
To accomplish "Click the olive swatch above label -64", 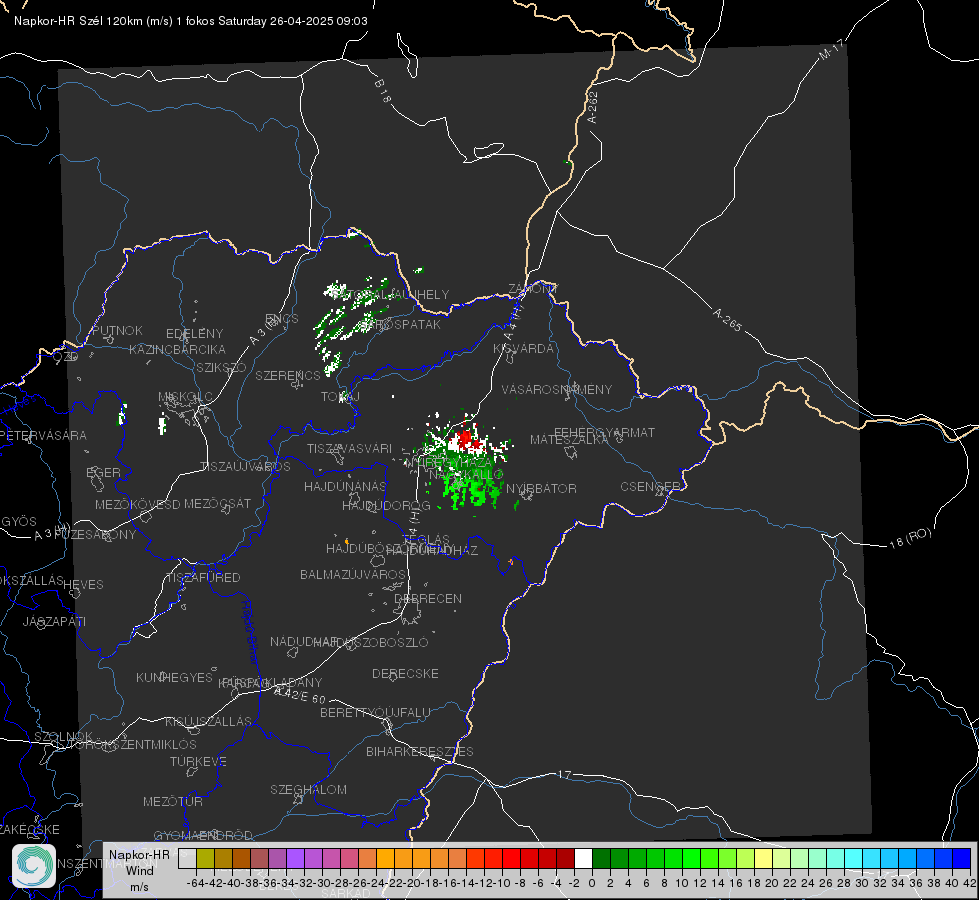I will pos(205,859).
